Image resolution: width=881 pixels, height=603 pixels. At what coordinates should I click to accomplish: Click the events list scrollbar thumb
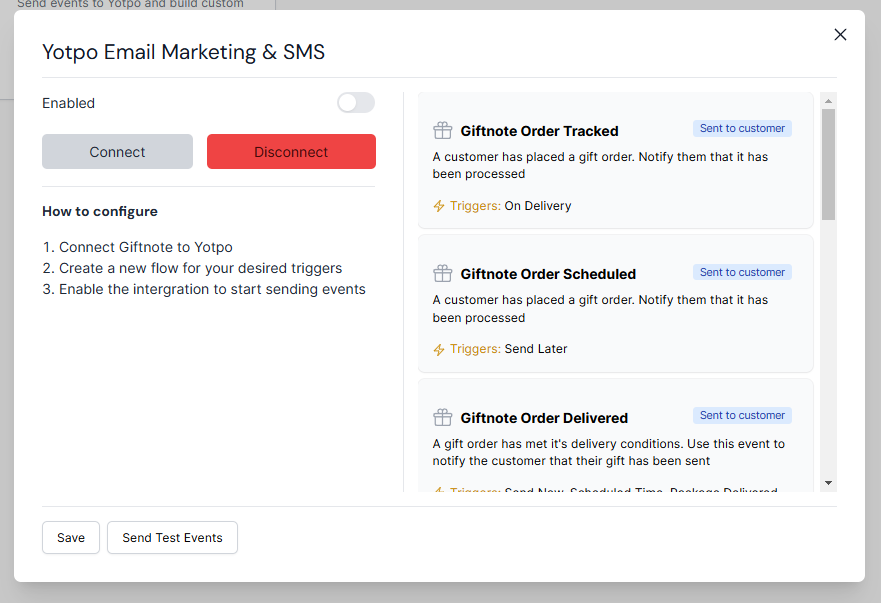(x=828, y=165)
